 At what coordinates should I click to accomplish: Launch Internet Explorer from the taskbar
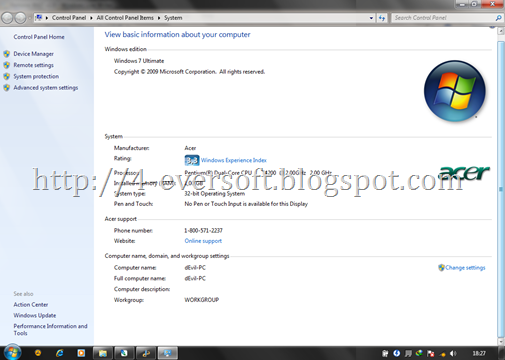point(60,353)
